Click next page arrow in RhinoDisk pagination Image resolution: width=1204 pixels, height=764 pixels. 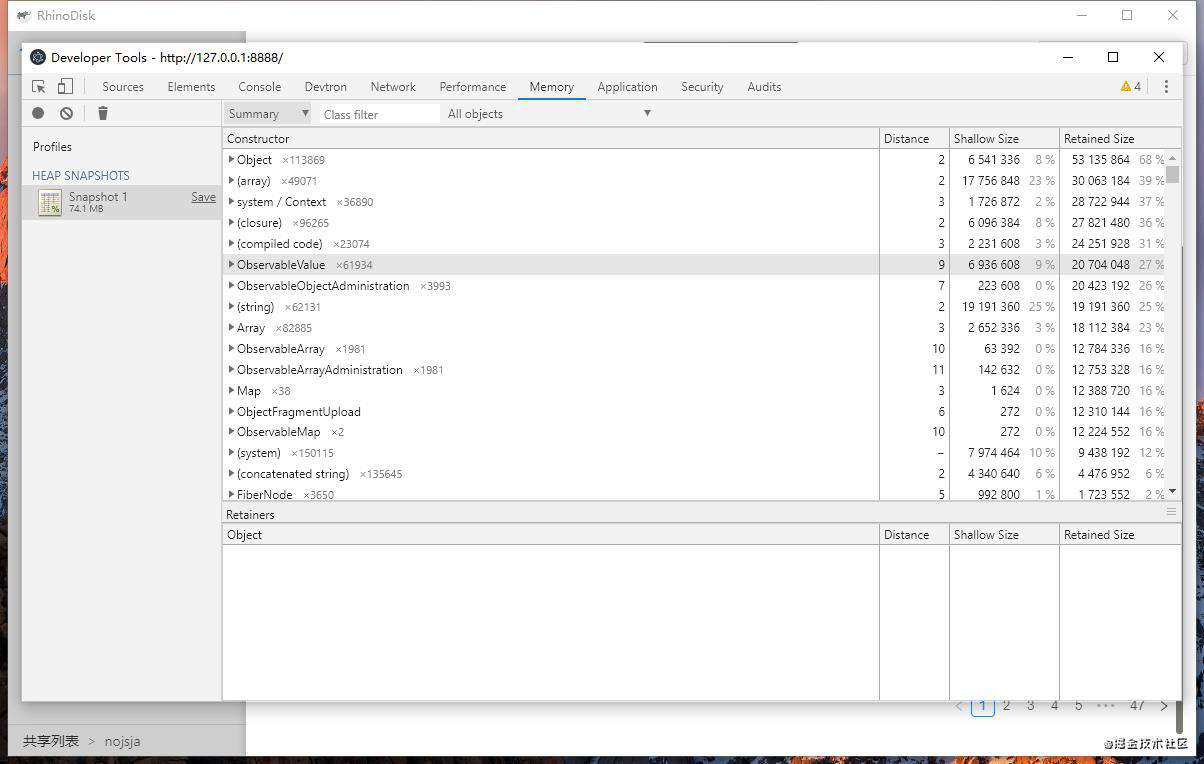point(1163,705)
